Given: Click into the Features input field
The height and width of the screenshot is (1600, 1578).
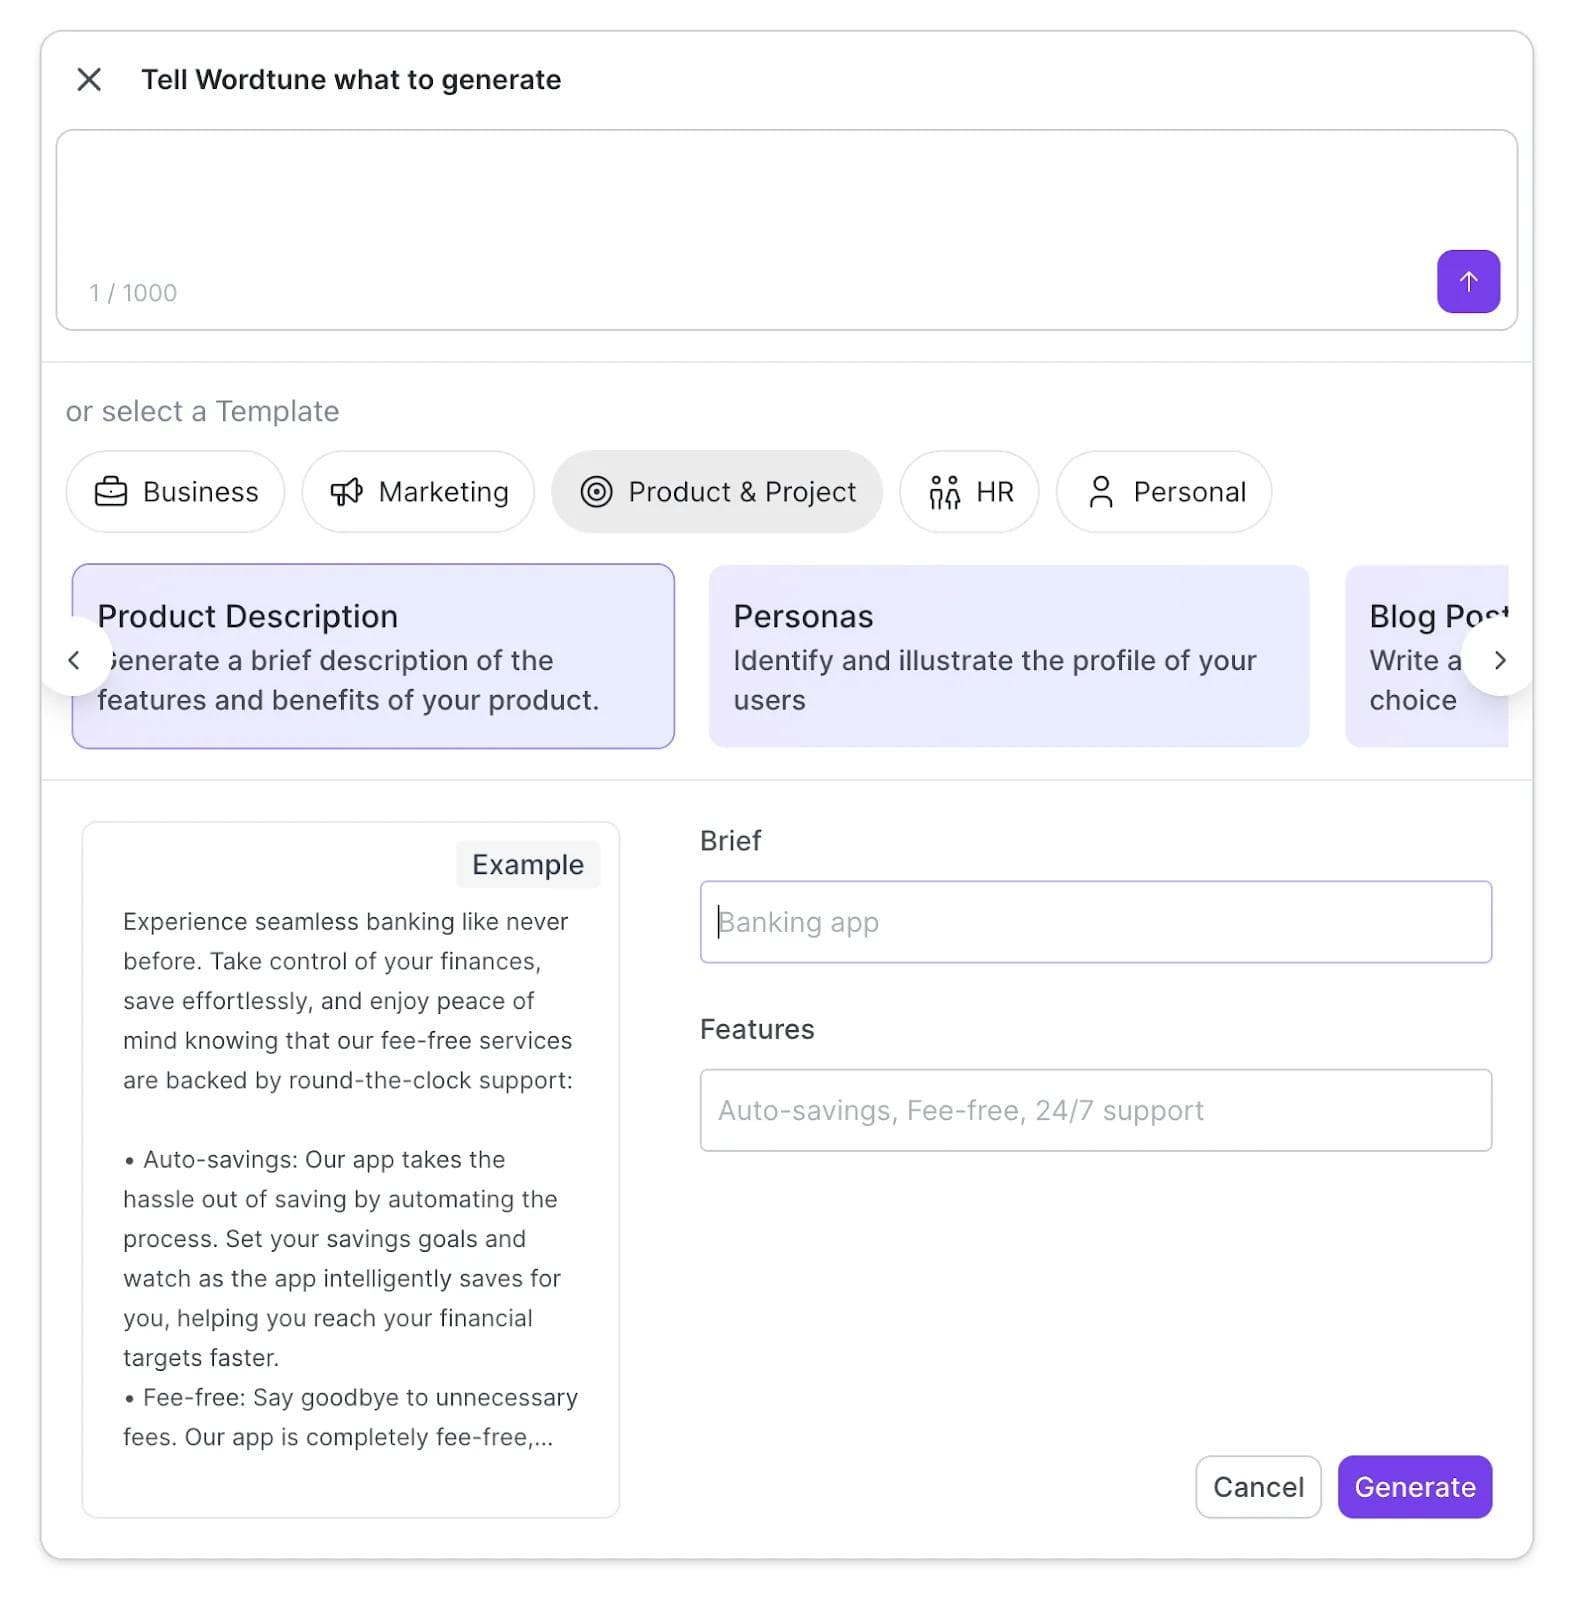Looking at the screenshot, I should tap(1095, 1110).
